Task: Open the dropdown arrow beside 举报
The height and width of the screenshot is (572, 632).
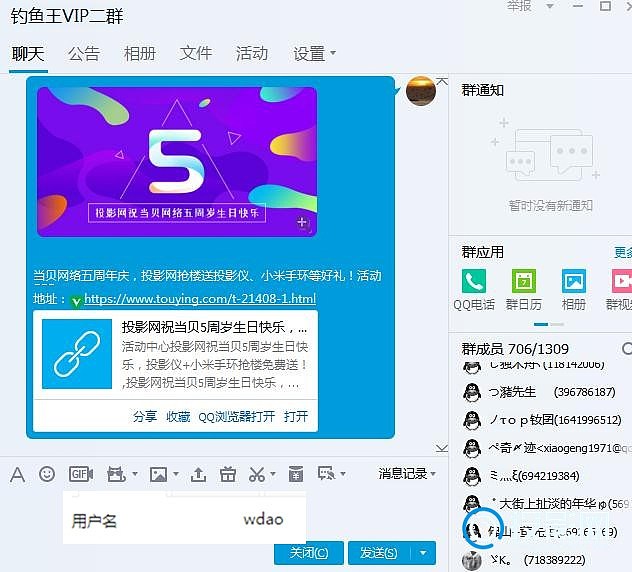Action: tap(549, 6)
